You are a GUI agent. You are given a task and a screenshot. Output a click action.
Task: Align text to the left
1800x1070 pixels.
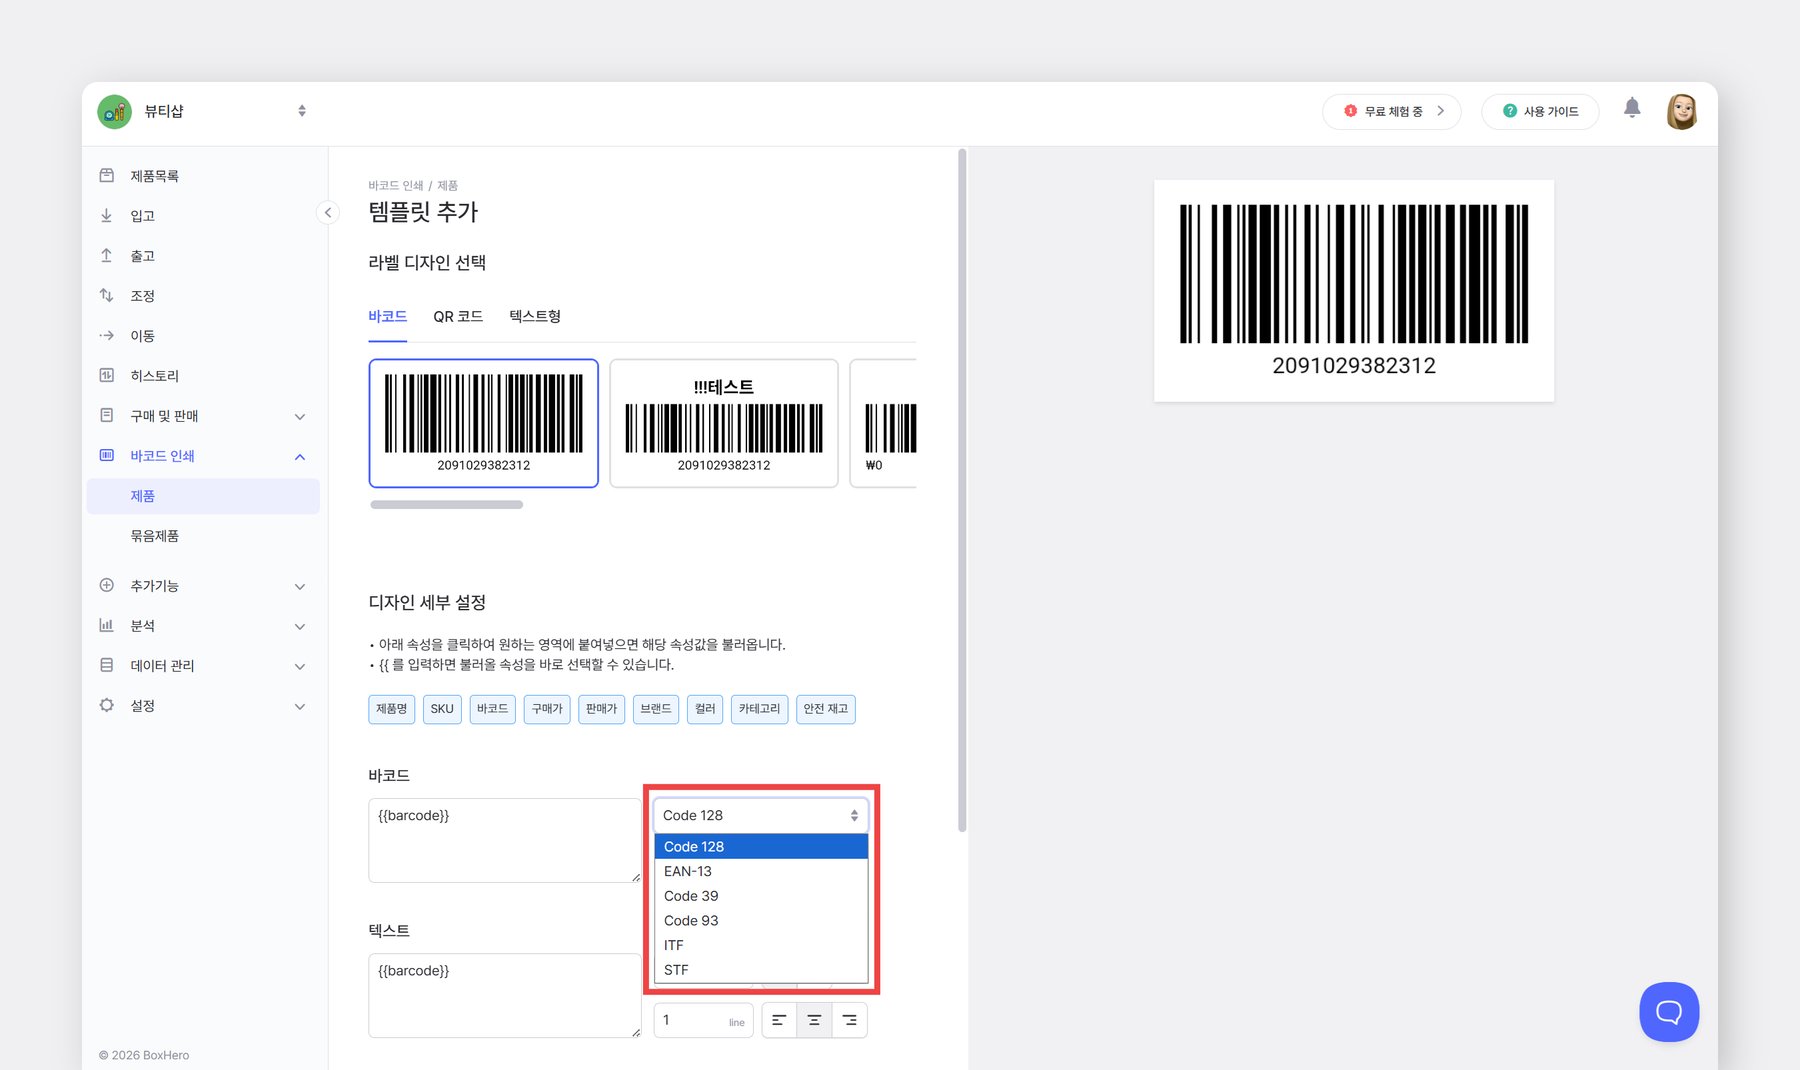[779, 1020]
